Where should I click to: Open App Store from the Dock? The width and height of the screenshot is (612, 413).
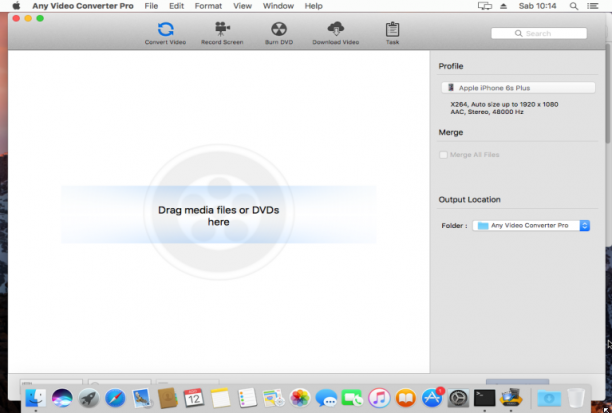coord(432,399)
